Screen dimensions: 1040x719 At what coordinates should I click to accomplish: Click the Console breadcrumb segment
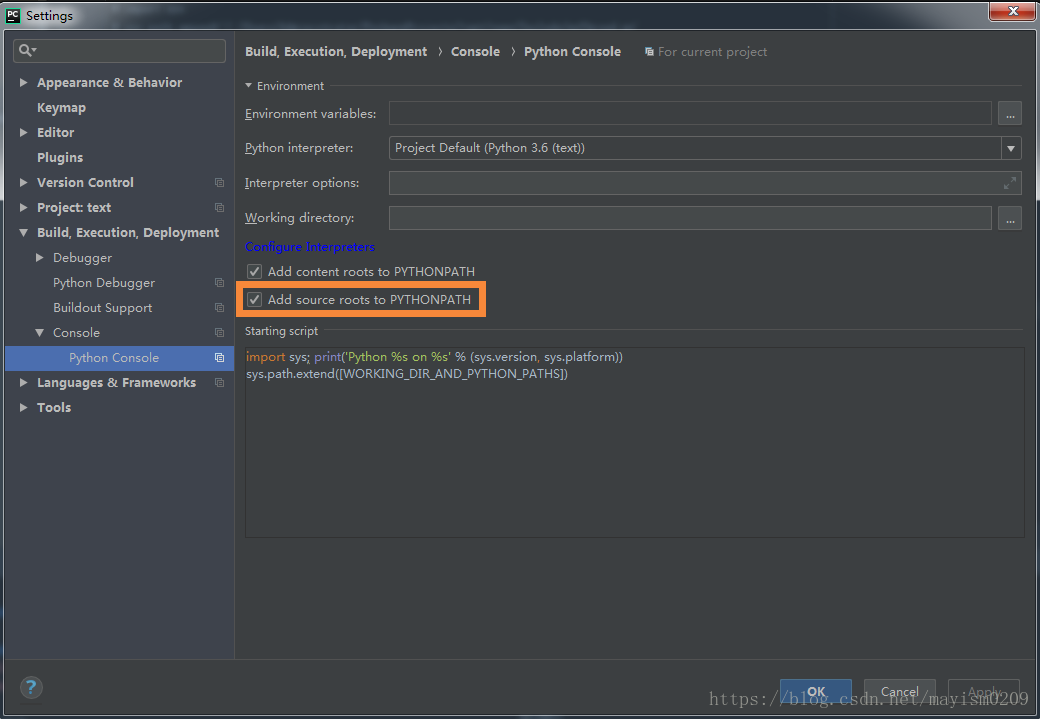tap(475, 52)
